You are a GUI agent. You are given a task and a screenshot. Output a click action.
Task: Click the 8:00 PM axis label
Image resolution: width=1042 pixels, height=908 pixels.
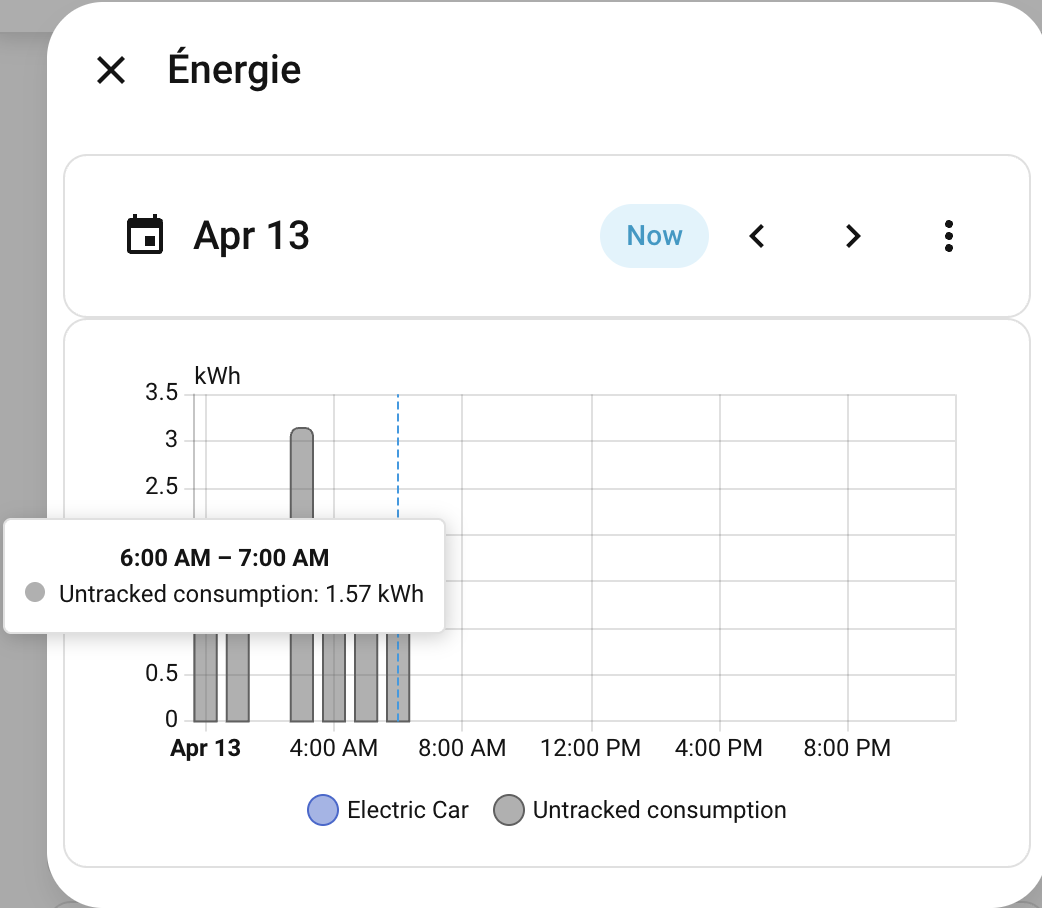[x=848, y=748]
